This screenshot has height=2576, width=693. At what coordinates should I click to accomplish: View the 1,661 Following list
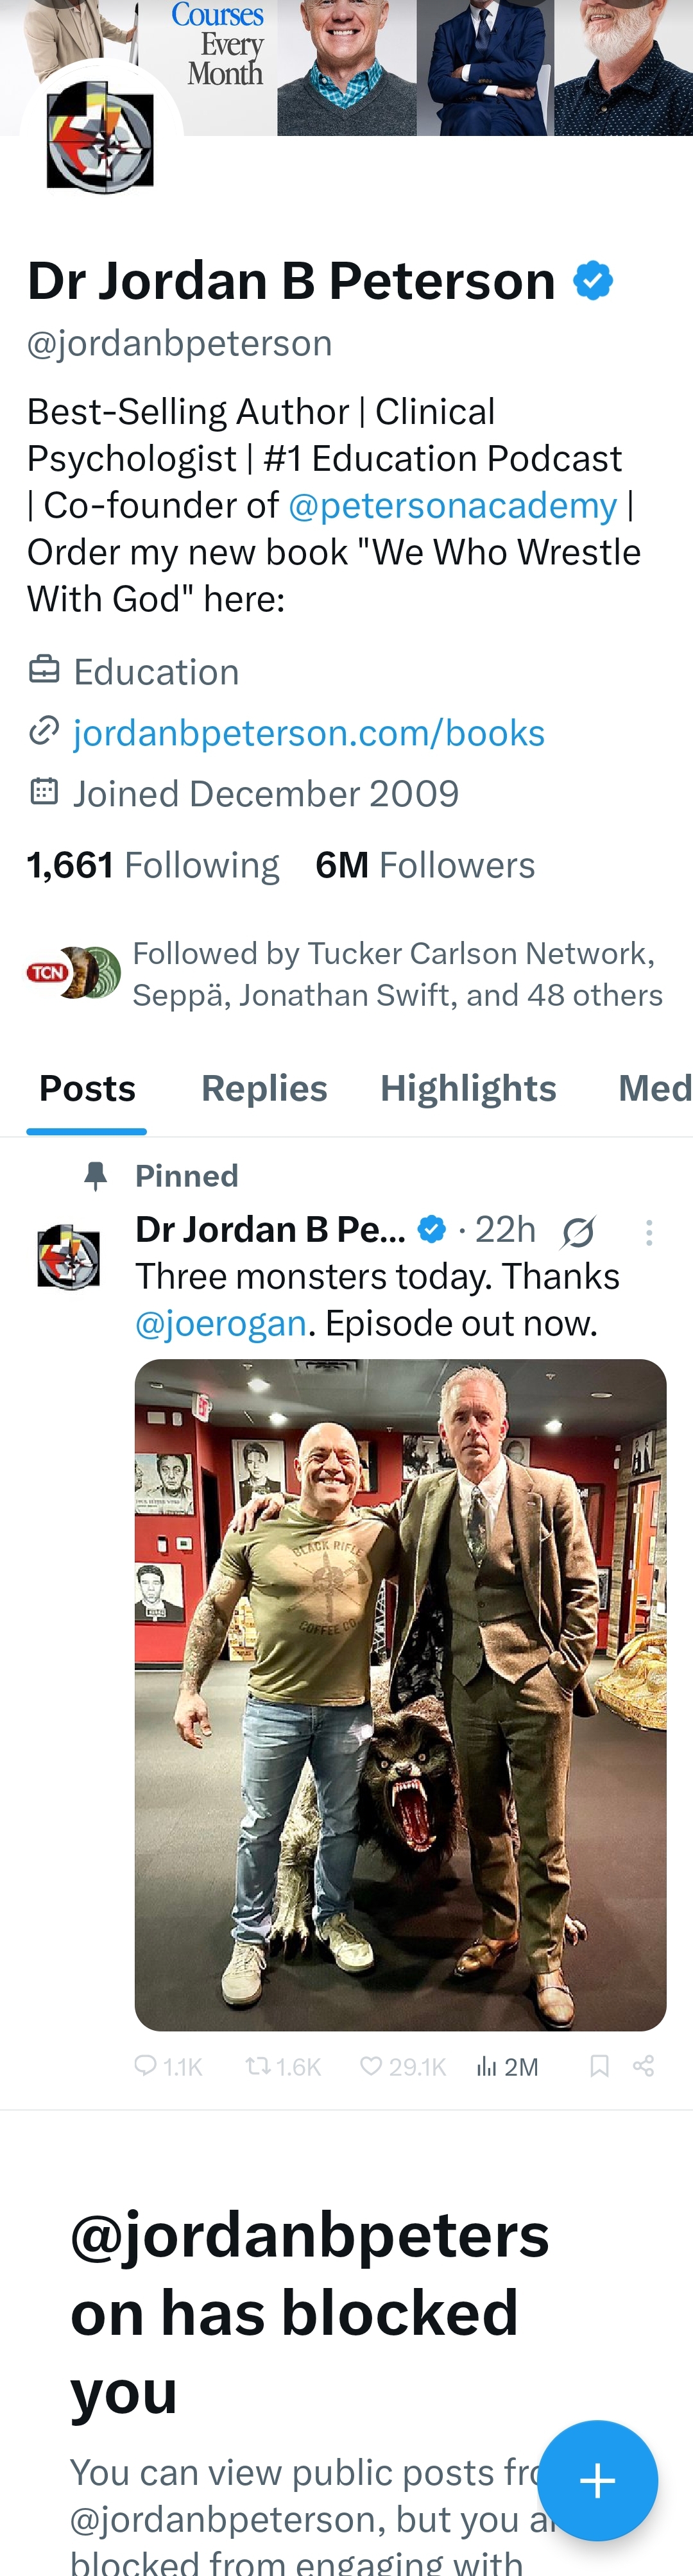coord(153,865)
